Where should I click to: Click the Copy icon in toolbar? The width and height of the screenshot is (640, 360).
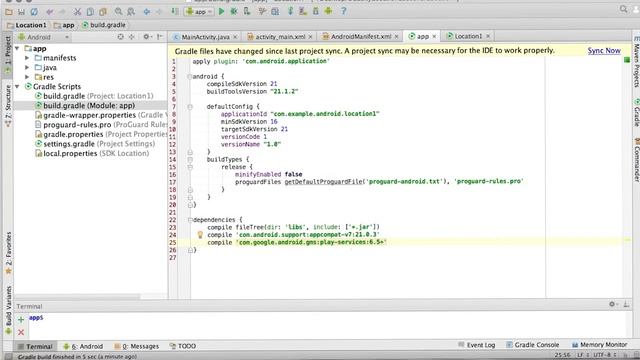[90, 12]
